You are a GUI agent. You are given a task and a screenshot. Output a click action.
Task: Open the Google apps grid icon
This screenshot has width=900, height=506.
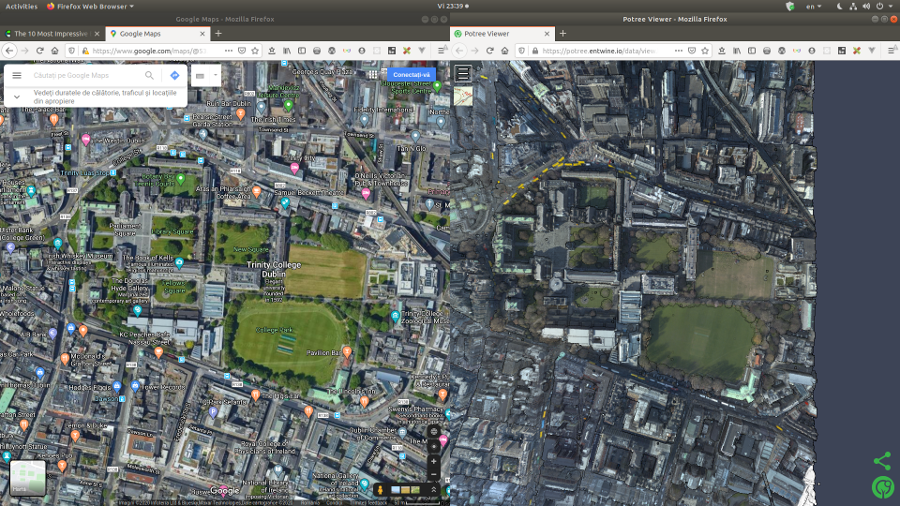(373, 74)
